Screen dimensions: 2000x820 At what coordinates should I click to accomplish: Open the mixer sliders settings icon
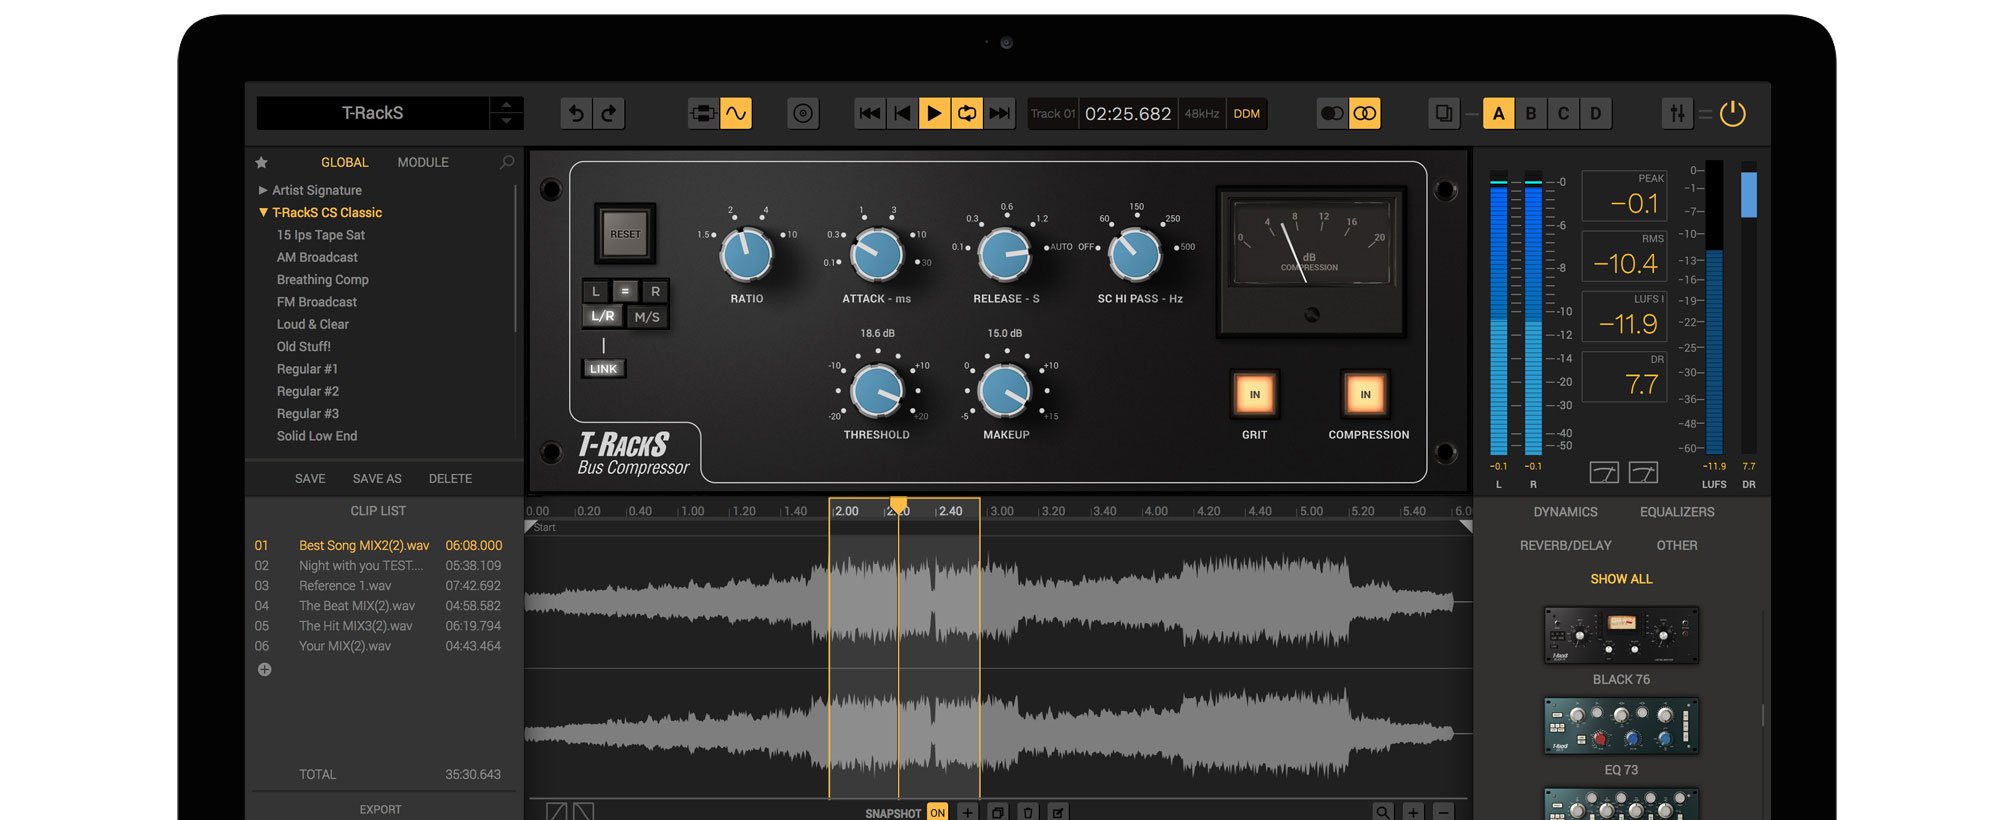pos(1677,114)
